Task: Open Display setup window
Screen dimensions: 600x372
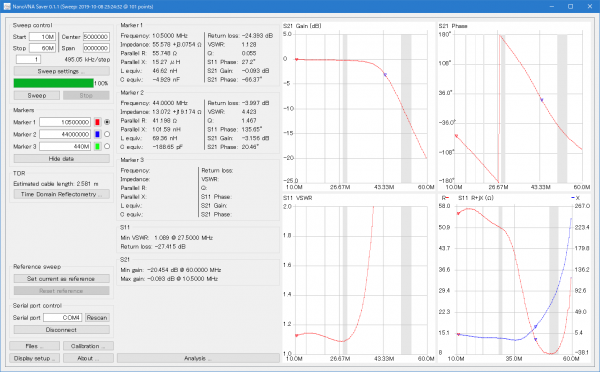Action: [x=34, y=358]
